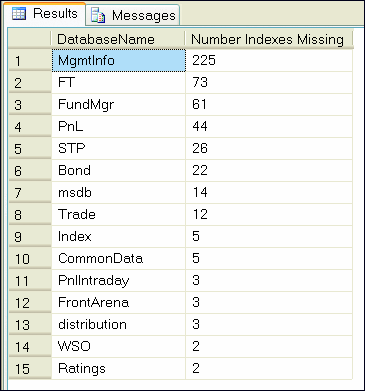Click the Results tab grid icon
Screen dimensions: 365x391
pyautogui.click(x=18, y=14)
